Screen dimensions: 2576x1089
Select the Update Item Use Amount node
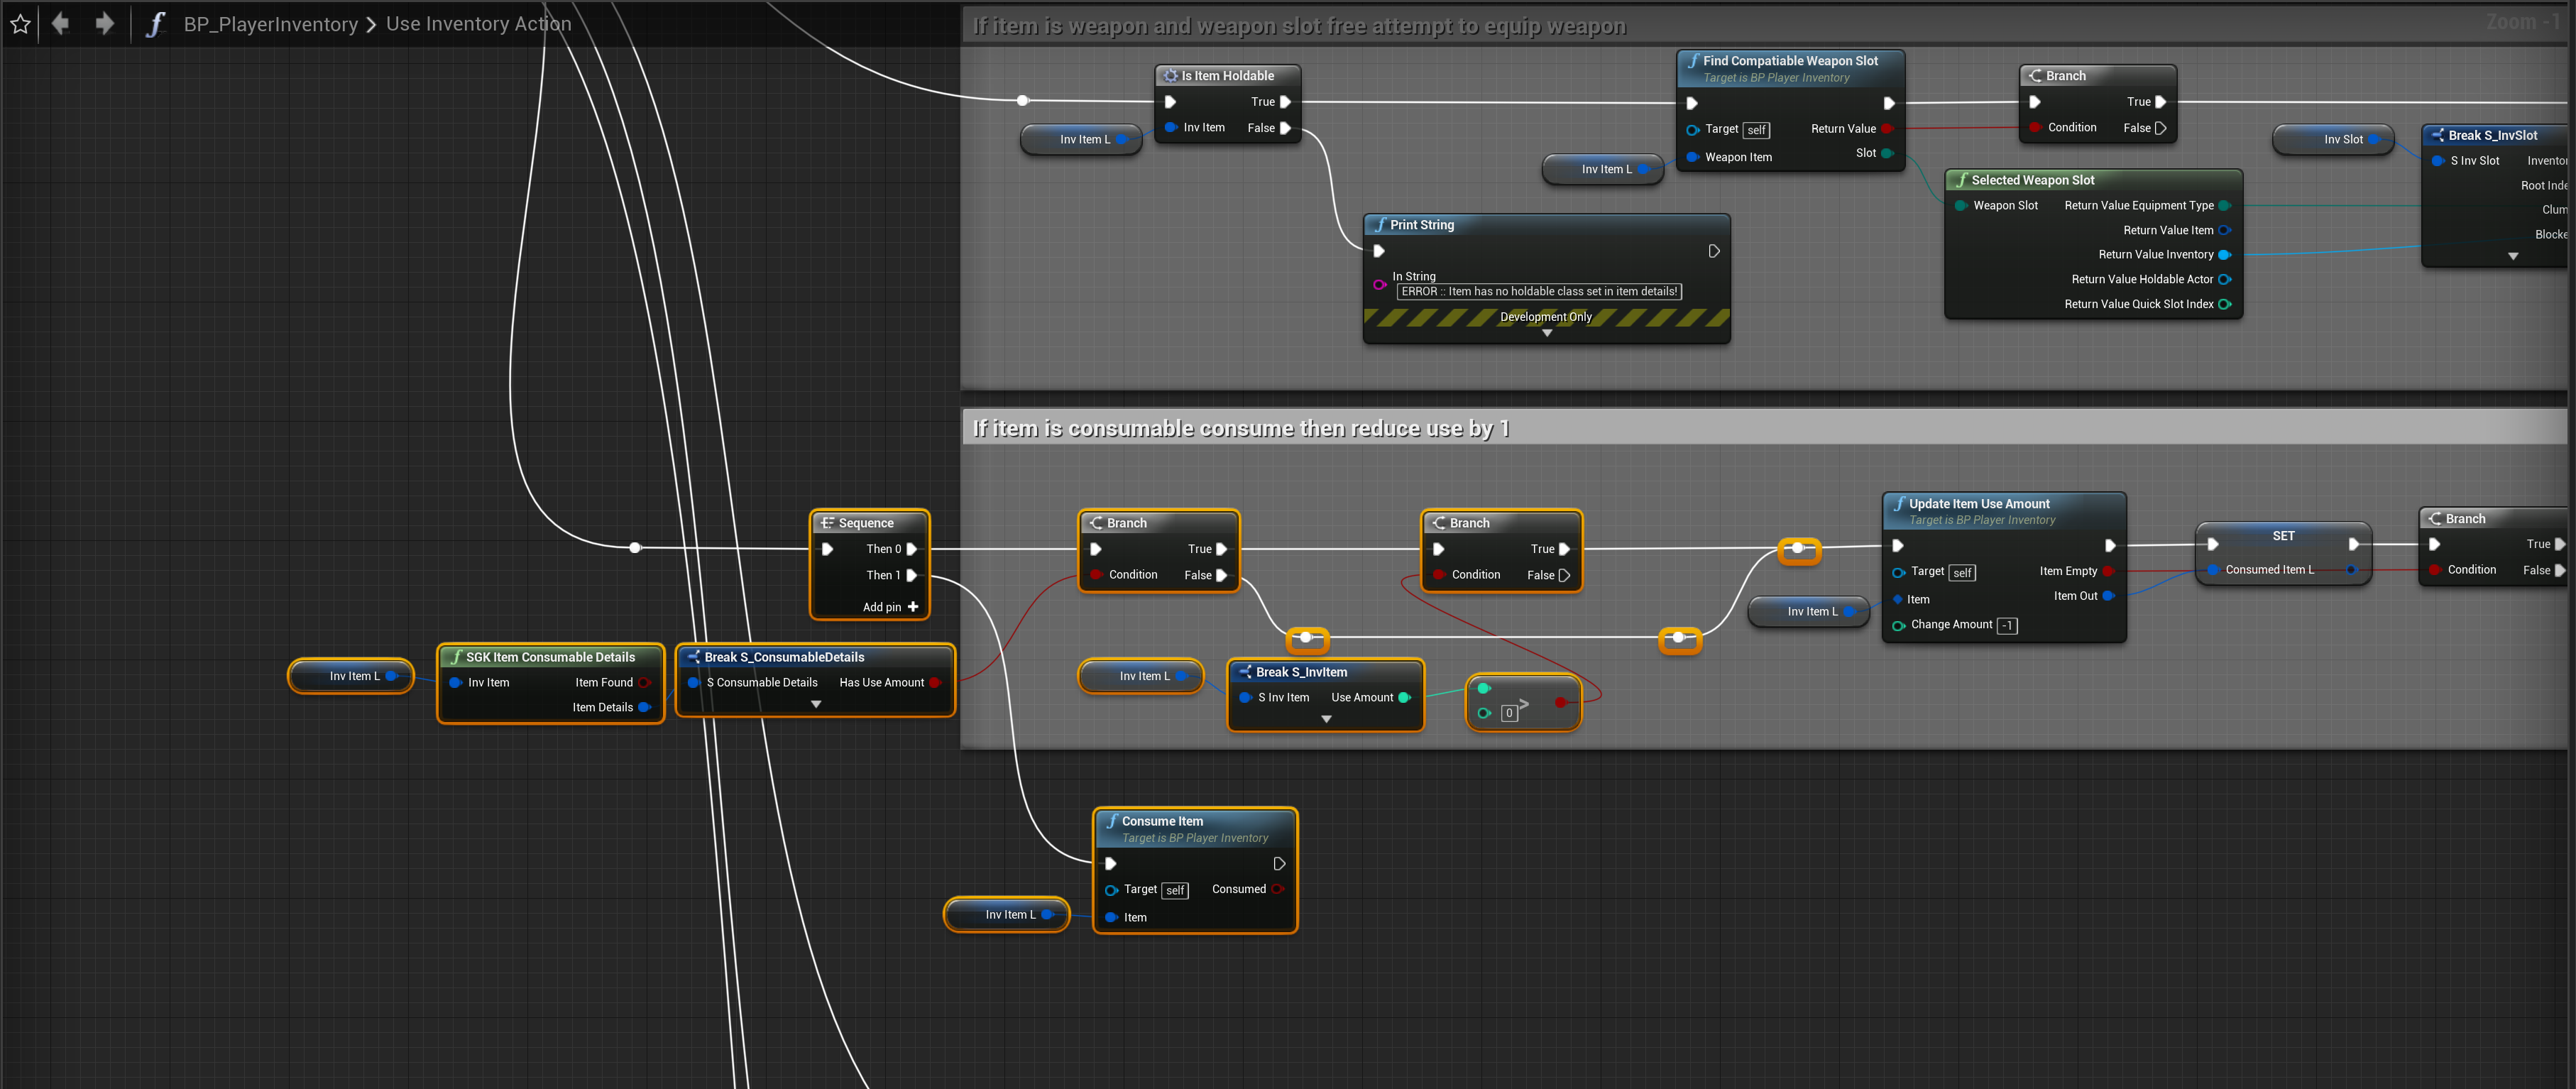tap(1979, 504)
